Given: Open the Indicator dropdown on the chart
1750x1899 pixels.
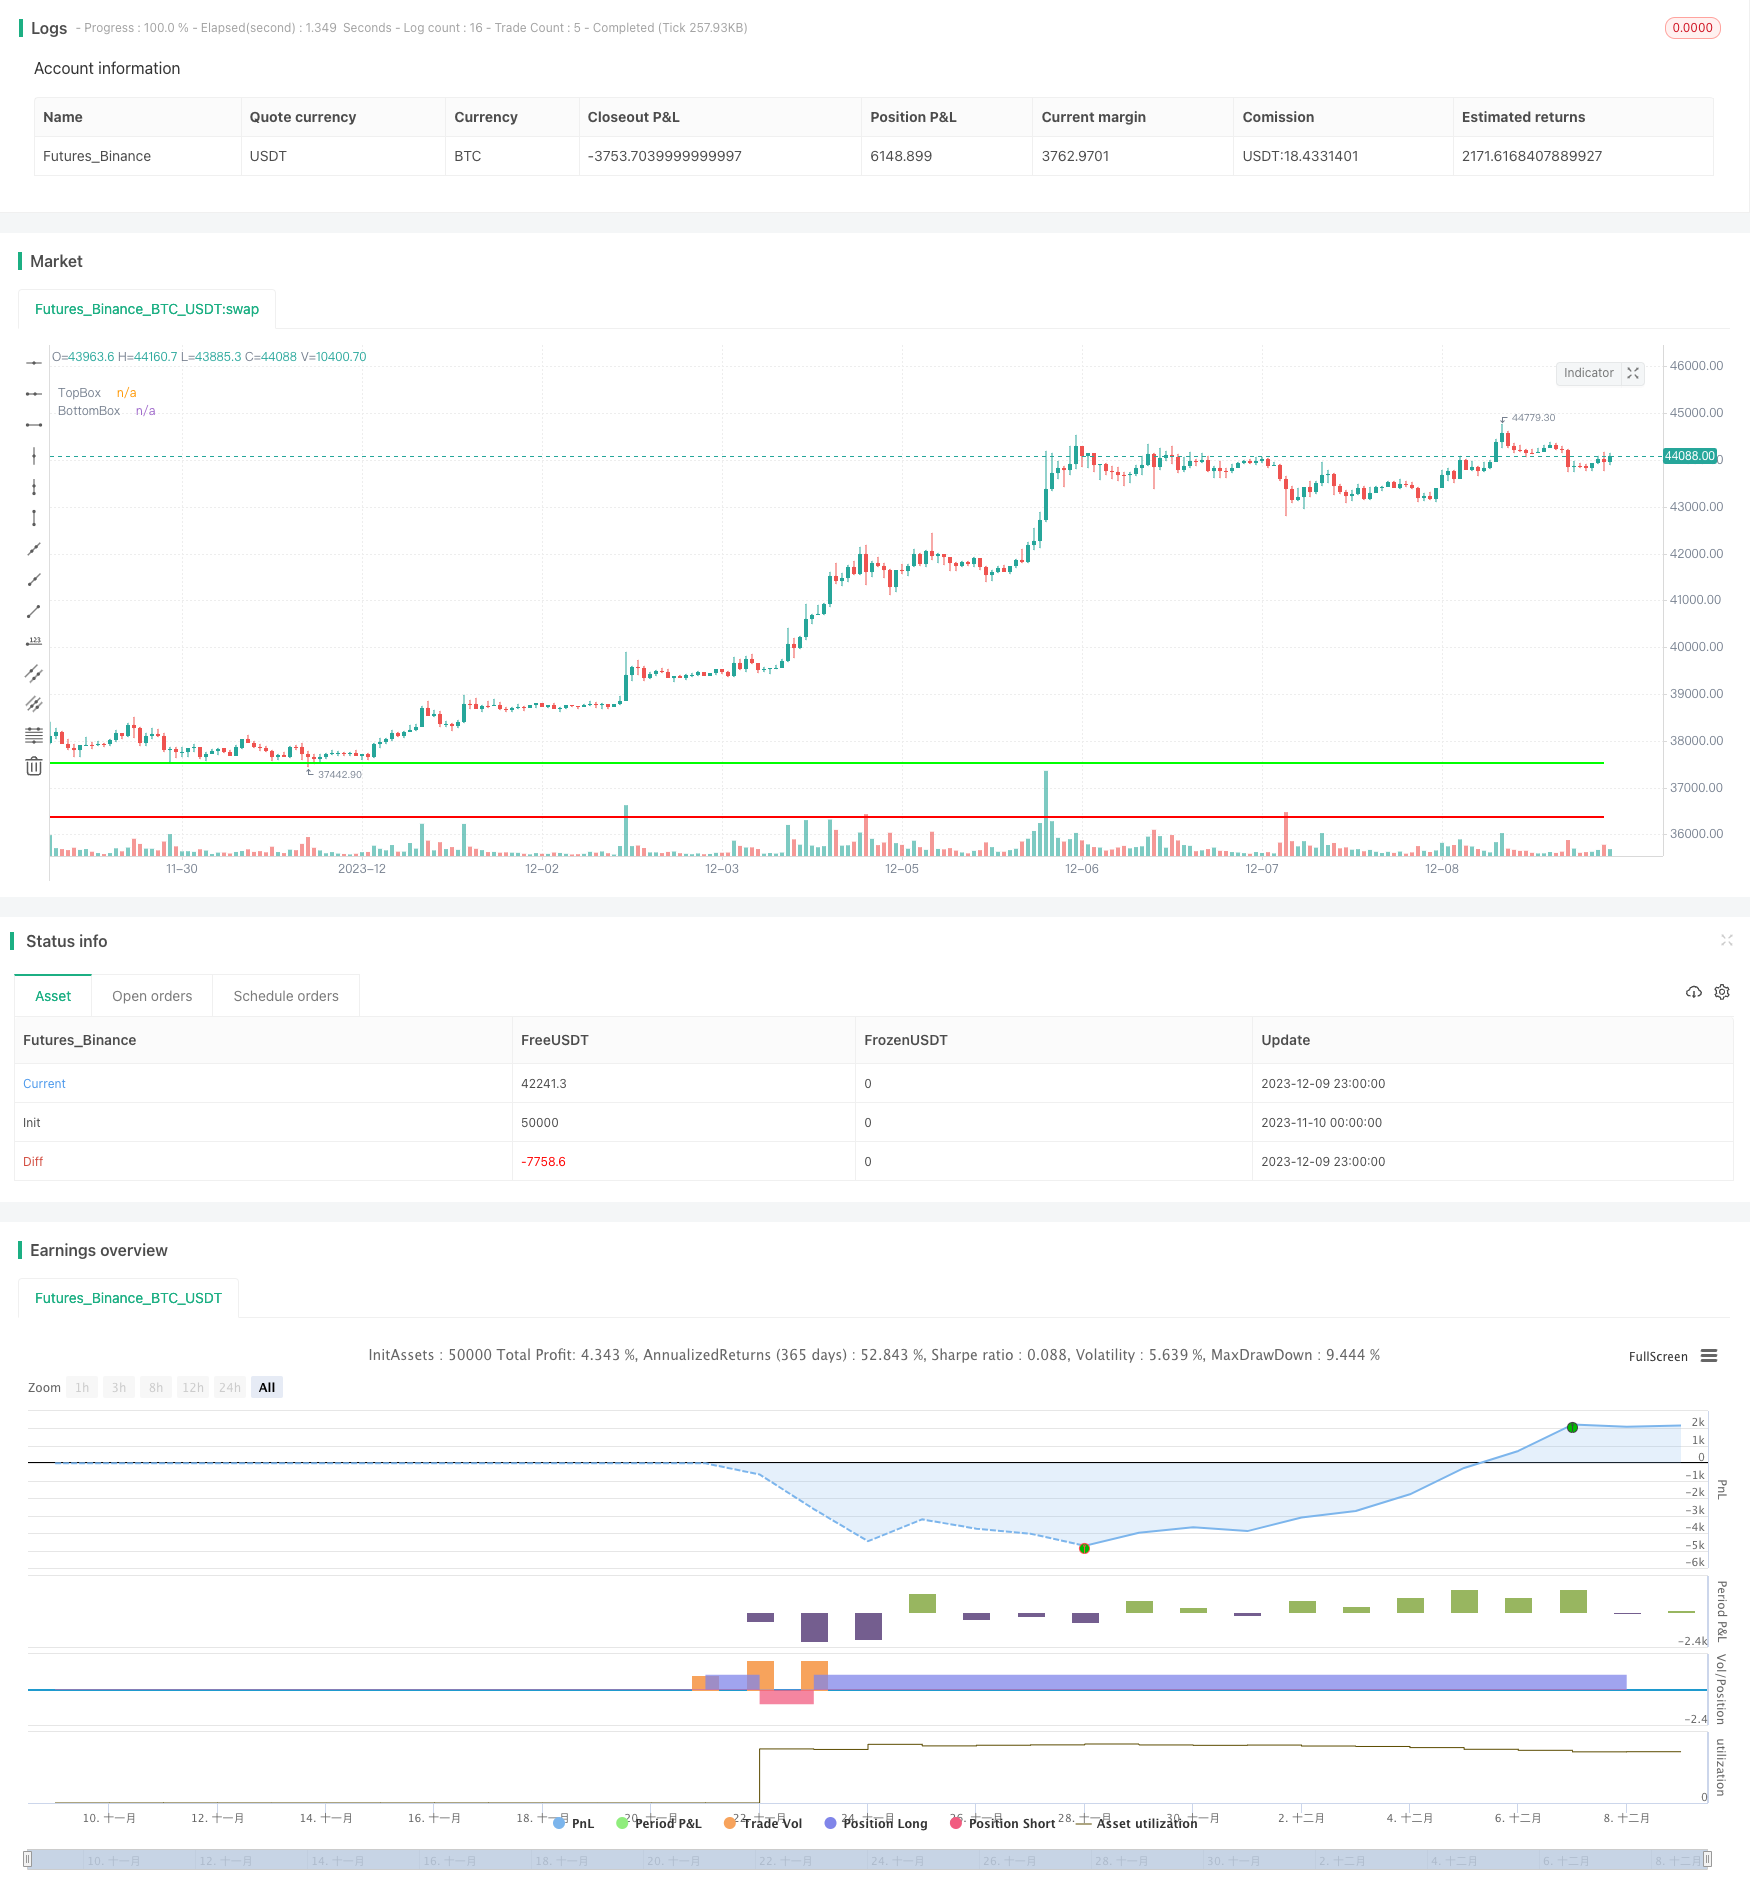Looking at the screenshot, I should (1589, 373).
